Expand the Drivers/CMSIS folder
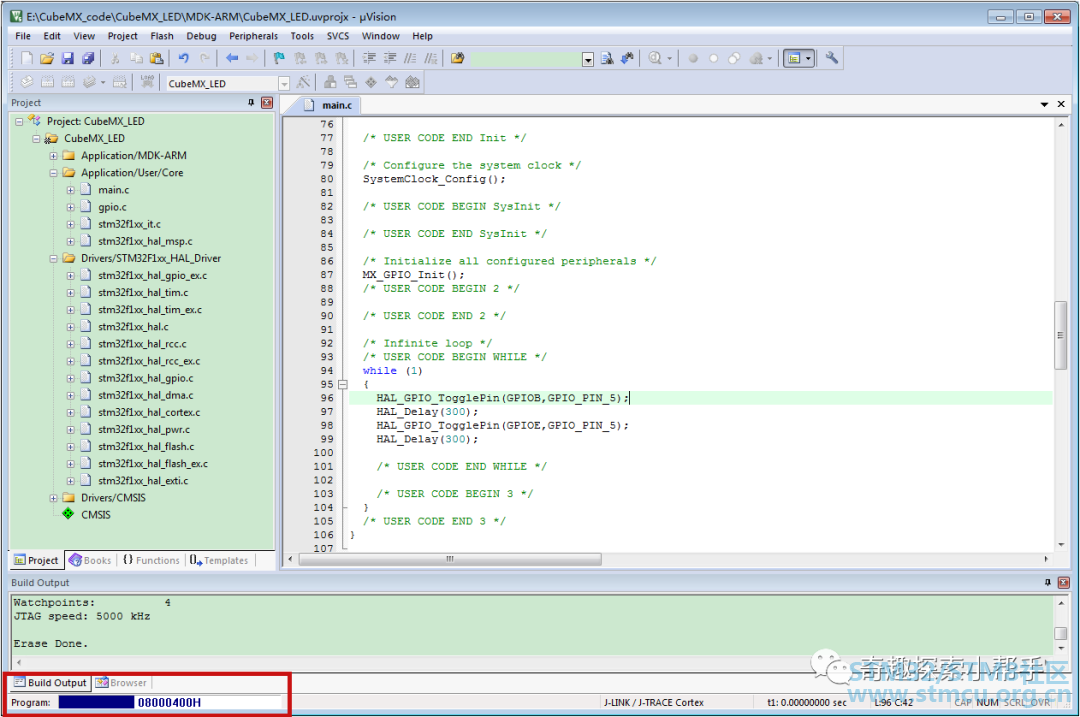 pyautogui.click(x=53, y=498)
